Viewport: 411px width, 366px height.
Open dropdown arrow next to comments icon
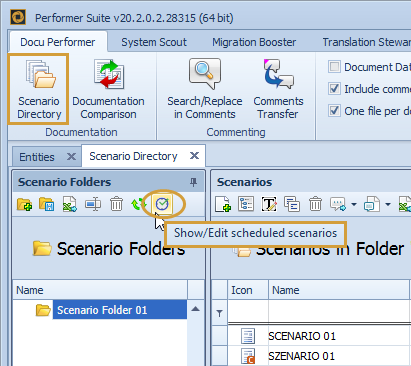click(x=354, y=204)
